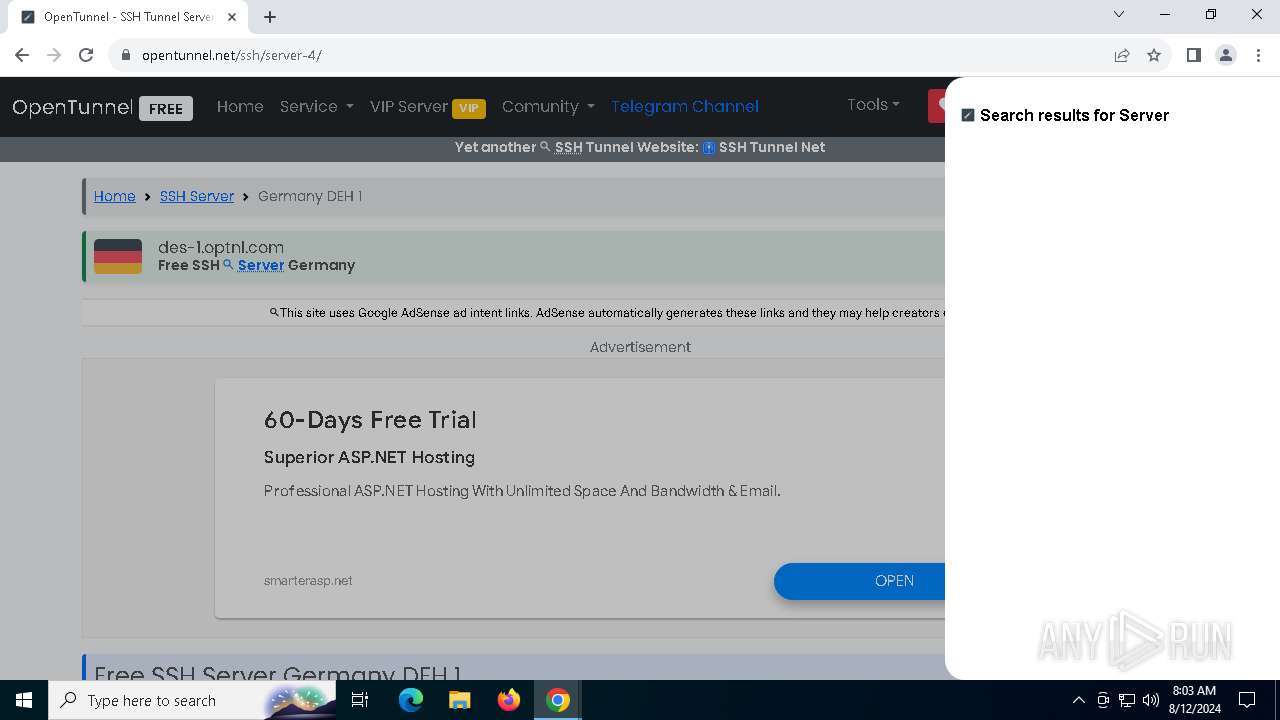Click the smarterasp.net ad URL
This screenshot has width=1280, height=720.
308,580
